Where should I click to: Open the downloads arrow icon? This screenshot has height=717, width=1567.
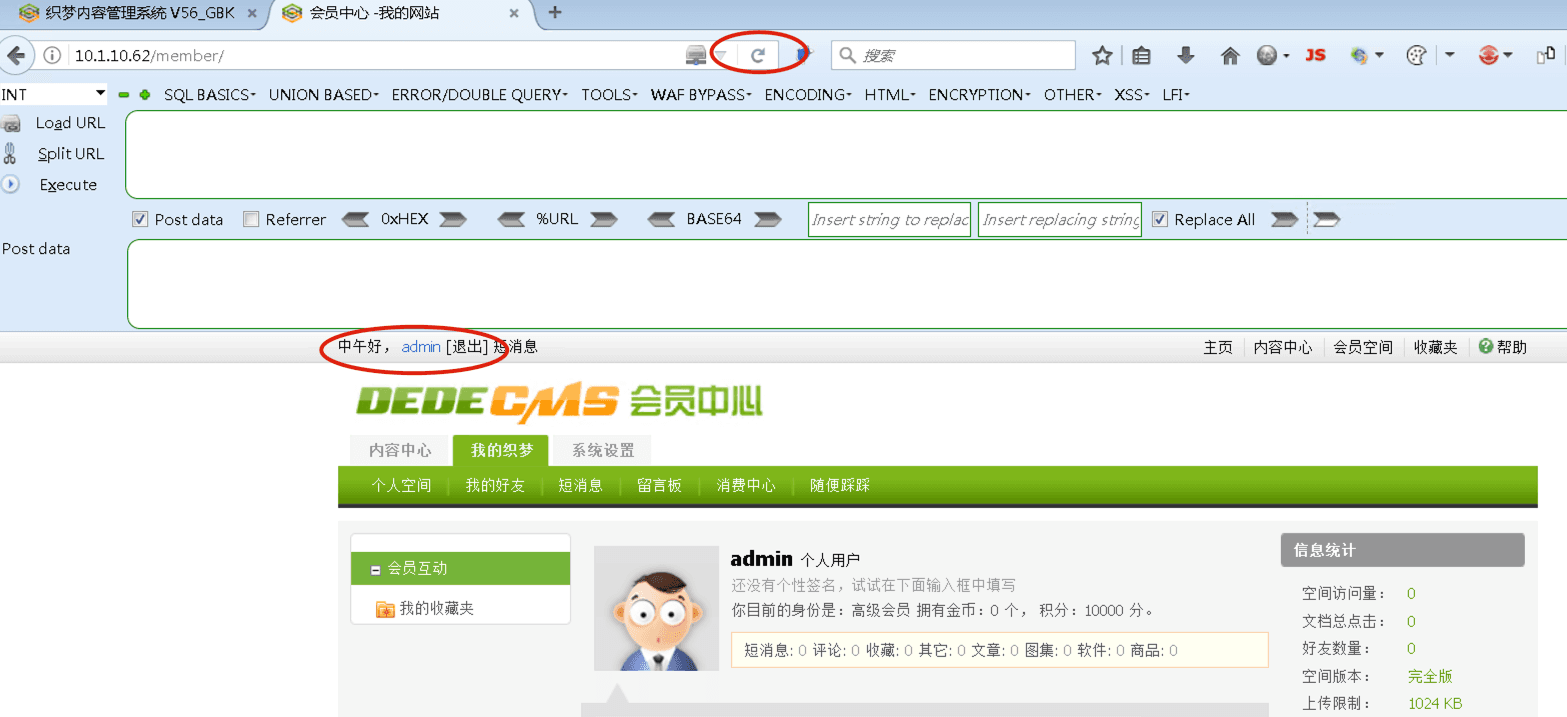pyautogui.click(x=1186, y=56)
